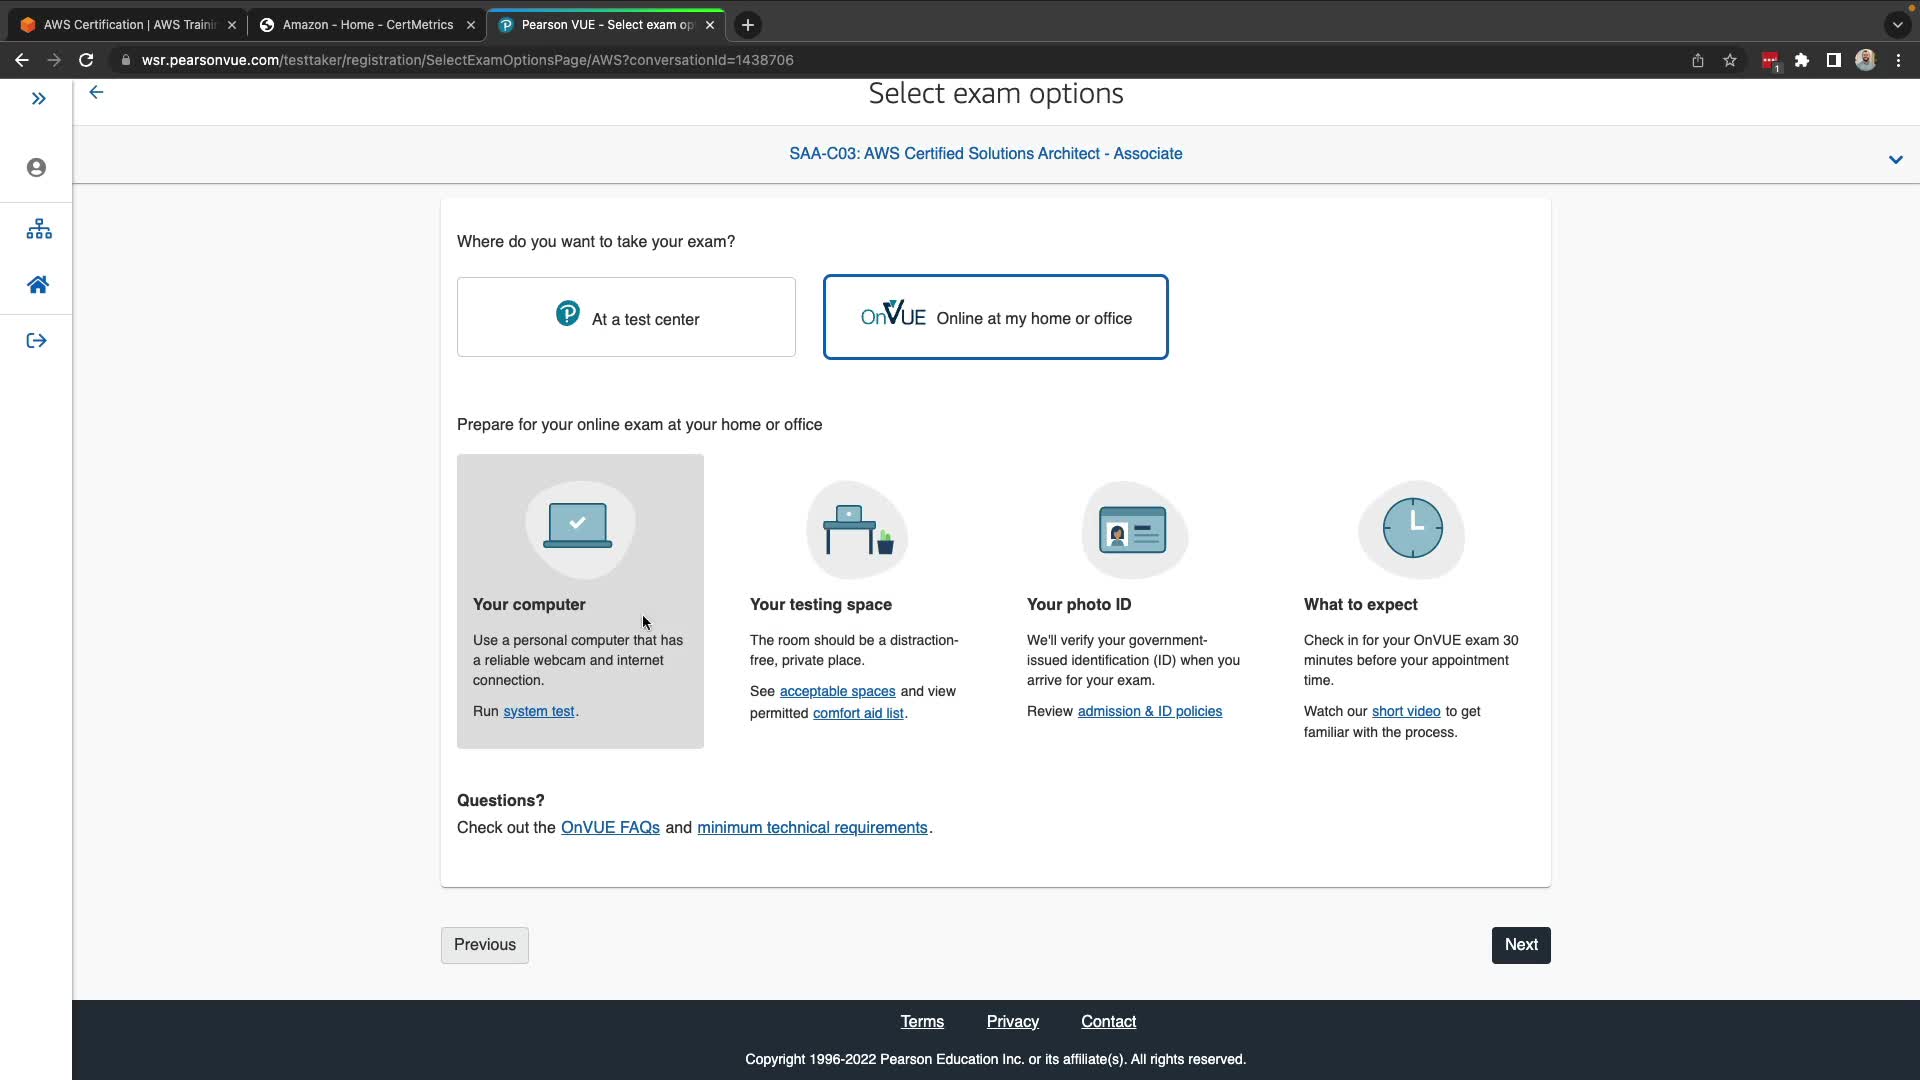
Task: Select At a test center option
Action: (x=626, y=317)
